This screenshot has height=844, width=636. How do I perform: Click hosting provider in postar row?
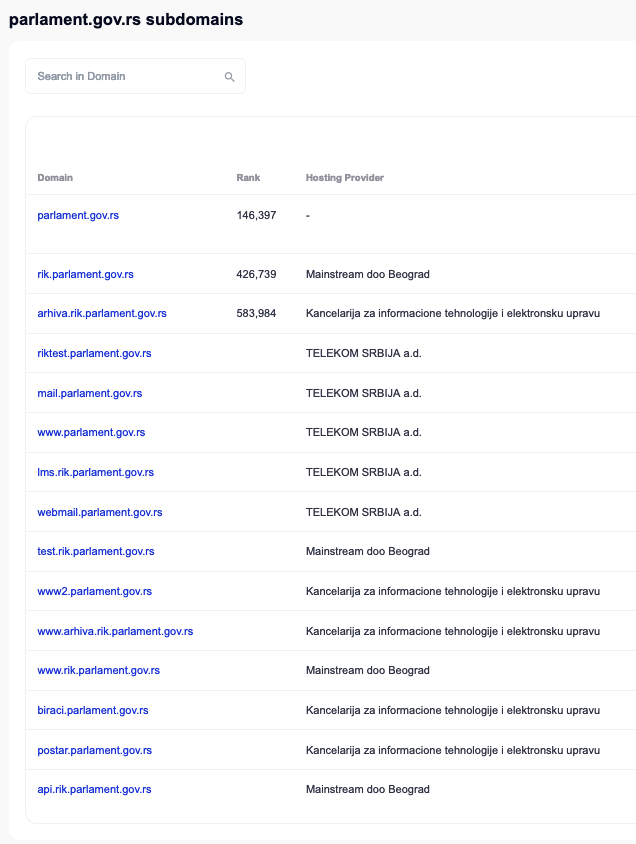(x=453, y=750)
